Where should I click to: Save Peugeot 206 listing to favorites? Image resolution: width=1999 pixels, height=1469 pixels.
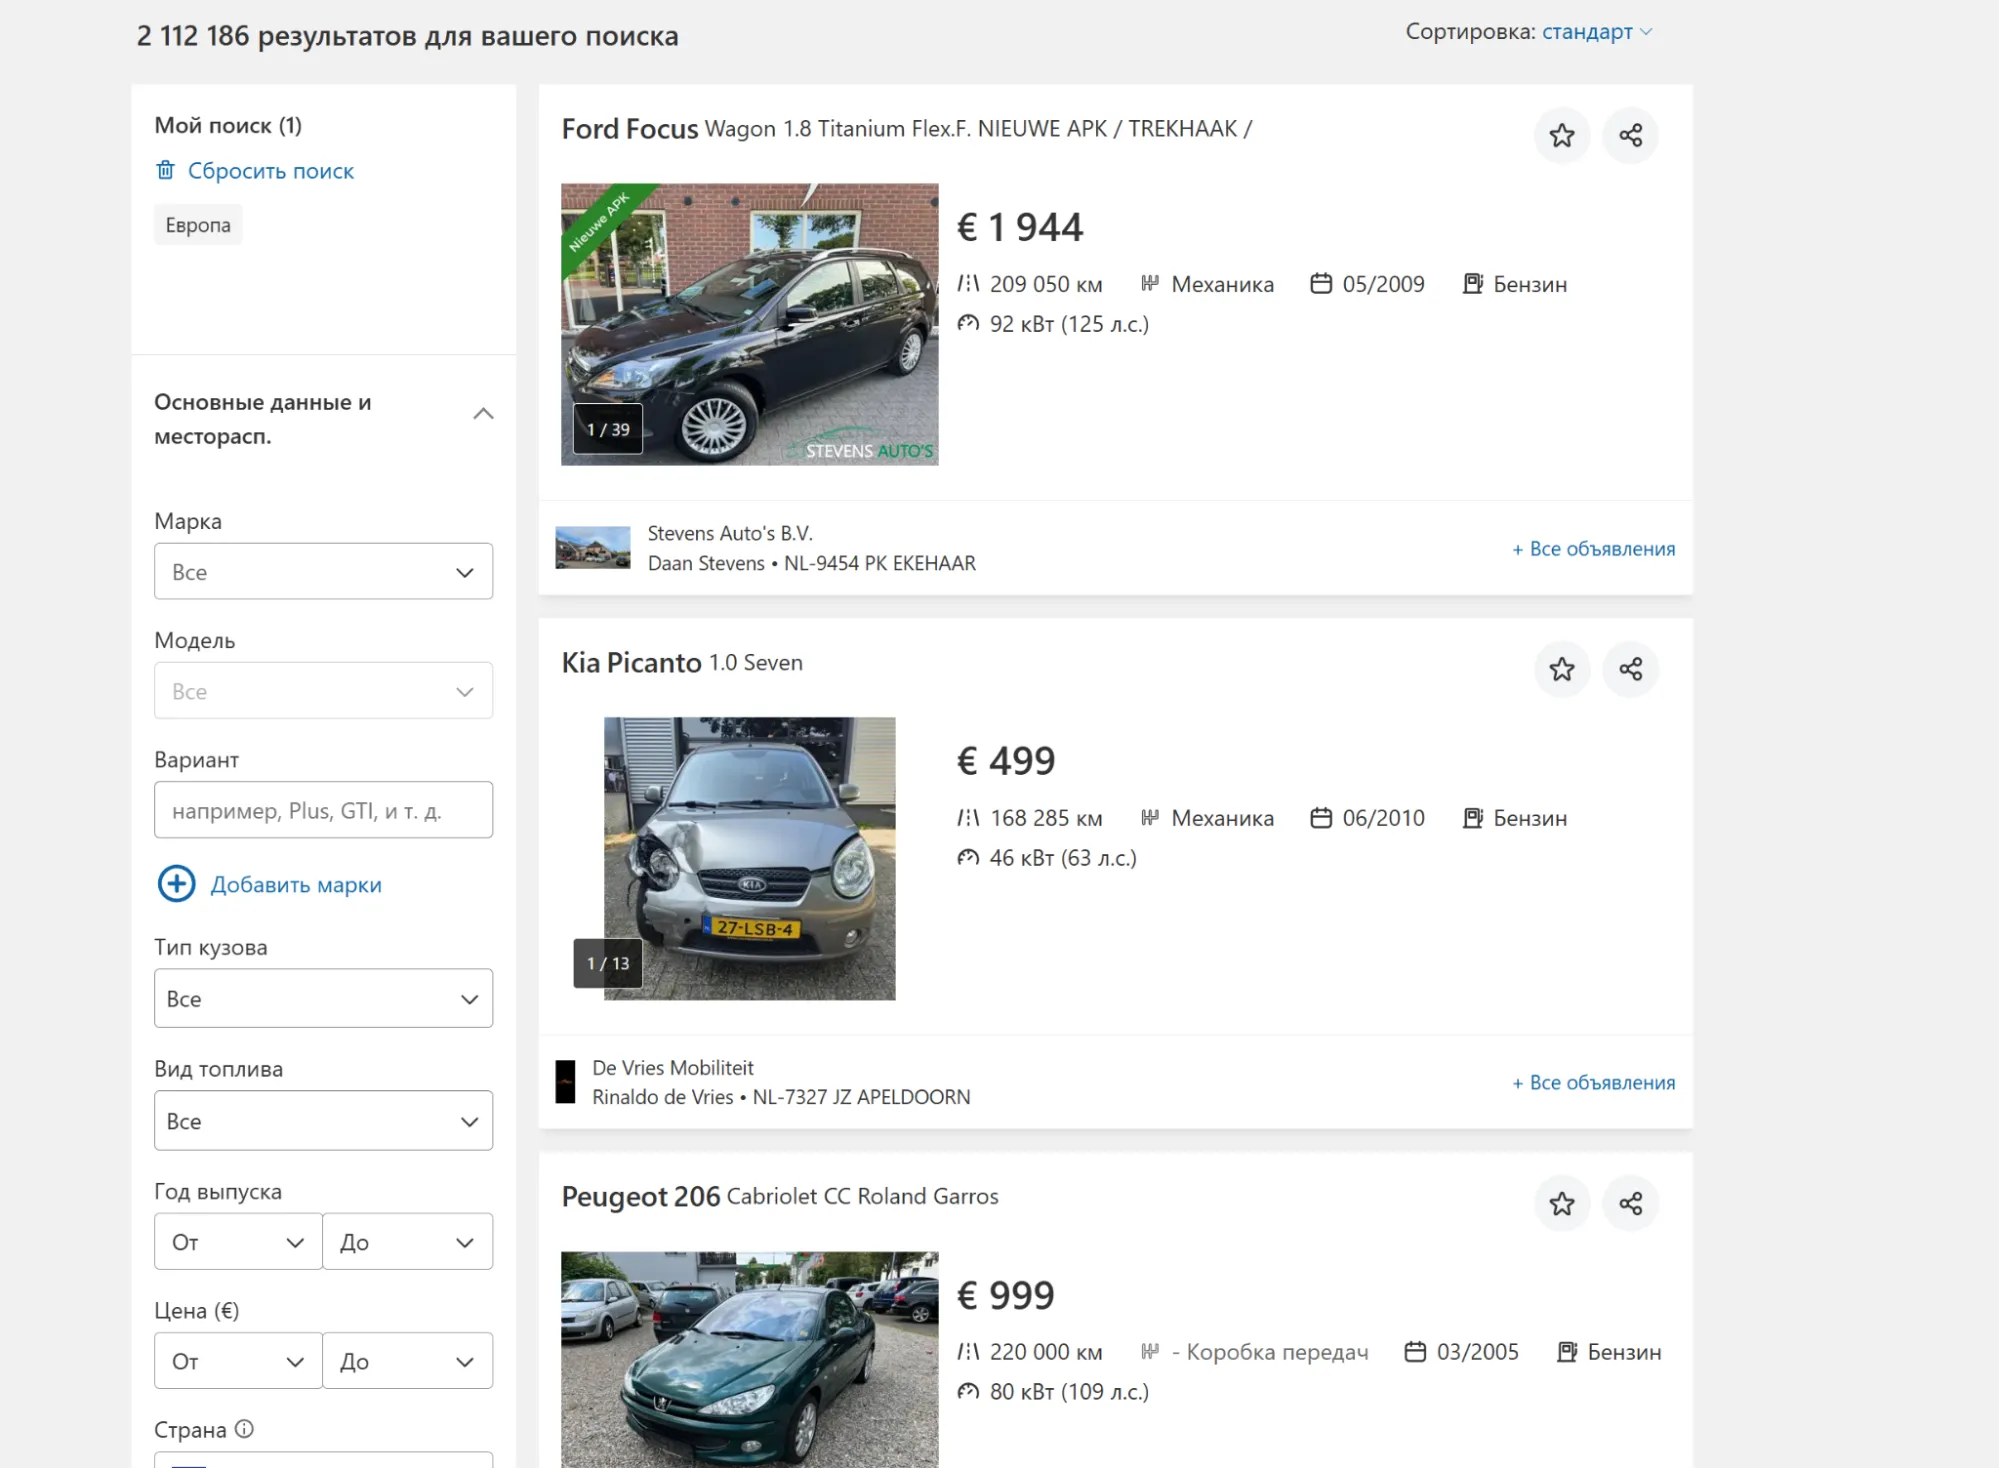click(1561, 1203)
